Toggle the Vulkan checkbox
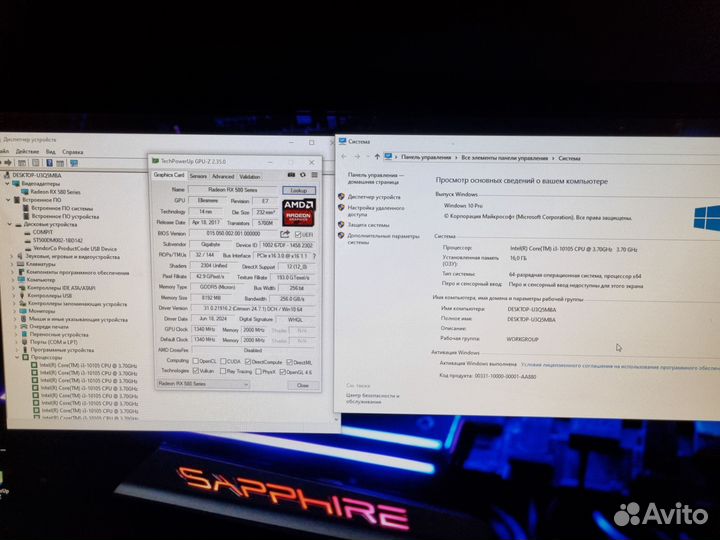 pos(194,370)
